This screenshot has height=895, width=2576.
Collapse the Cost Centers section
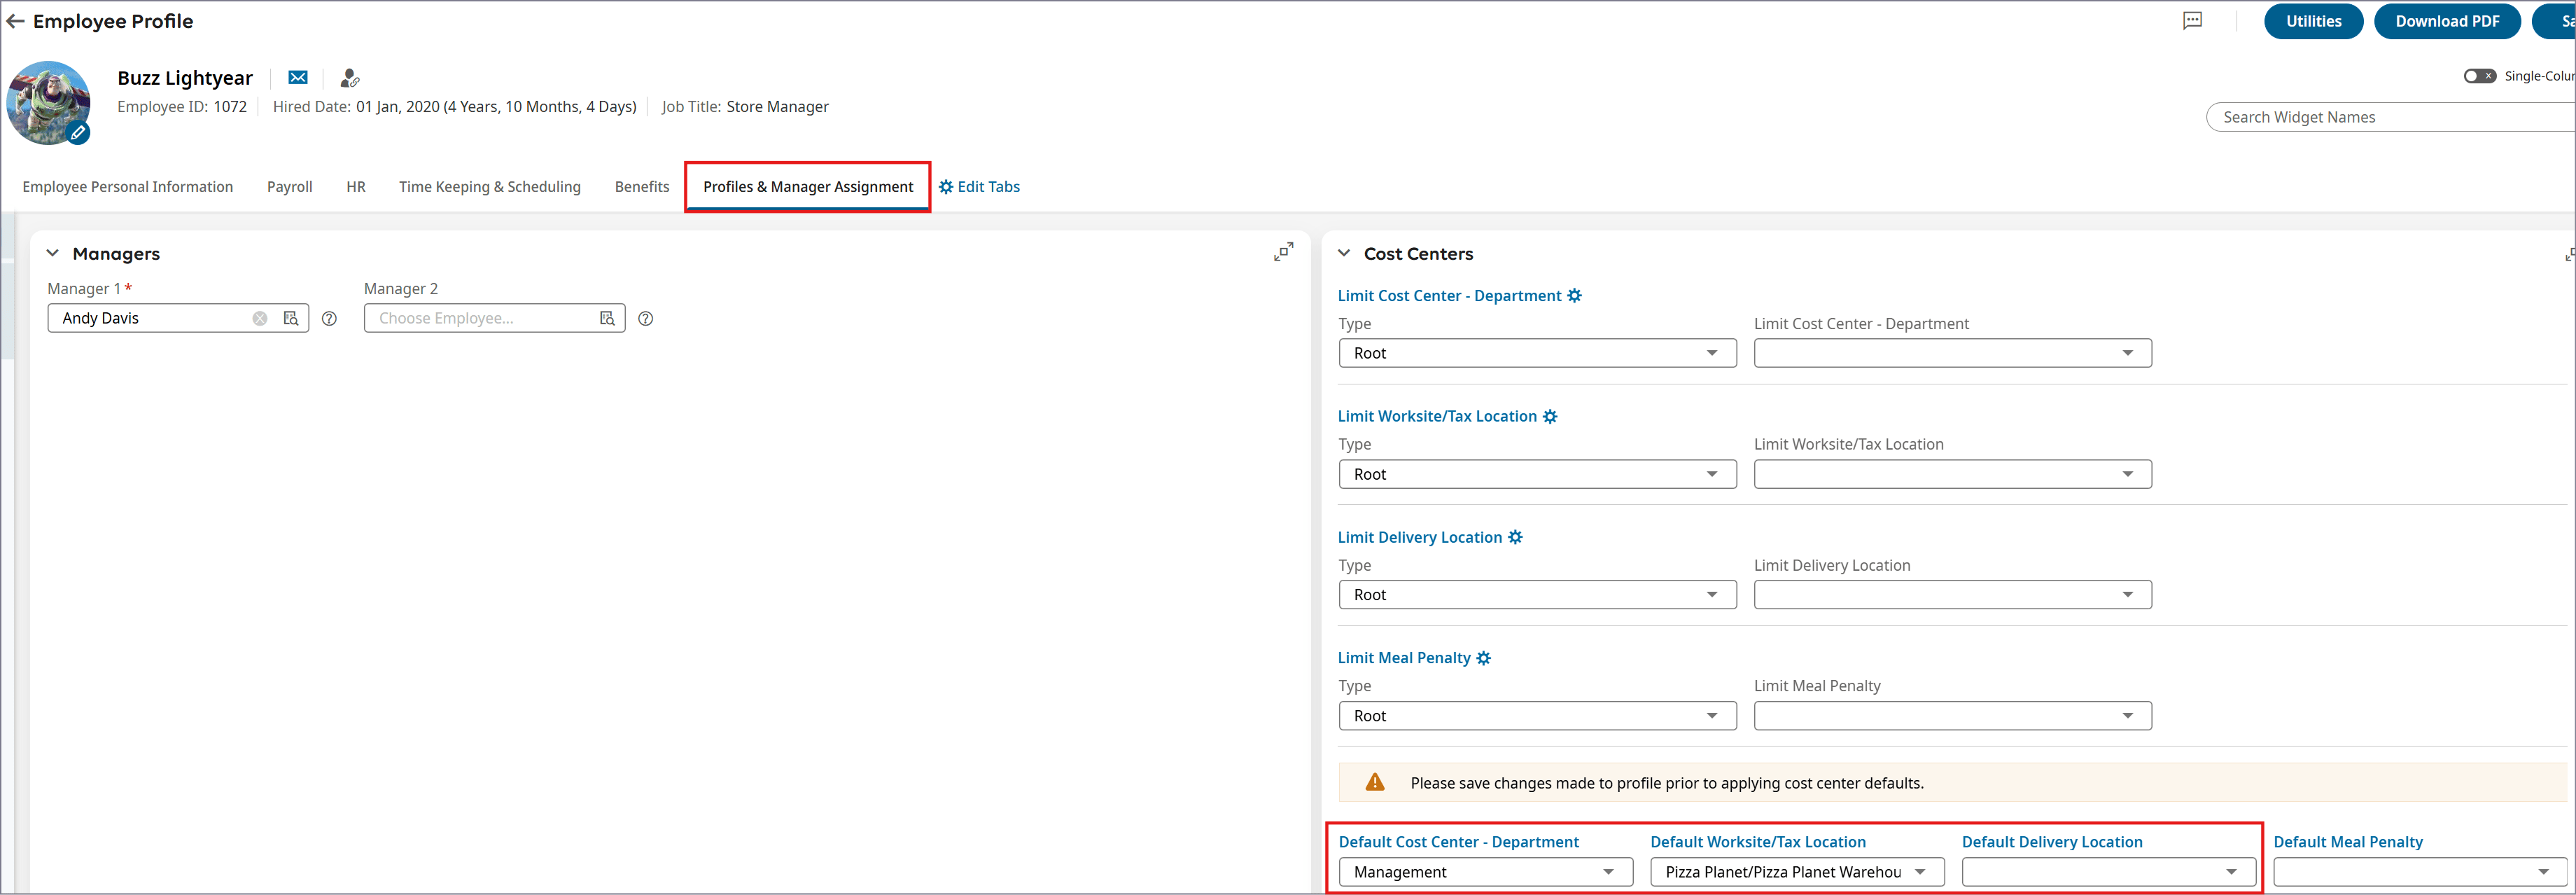(x=1344, y=254)
